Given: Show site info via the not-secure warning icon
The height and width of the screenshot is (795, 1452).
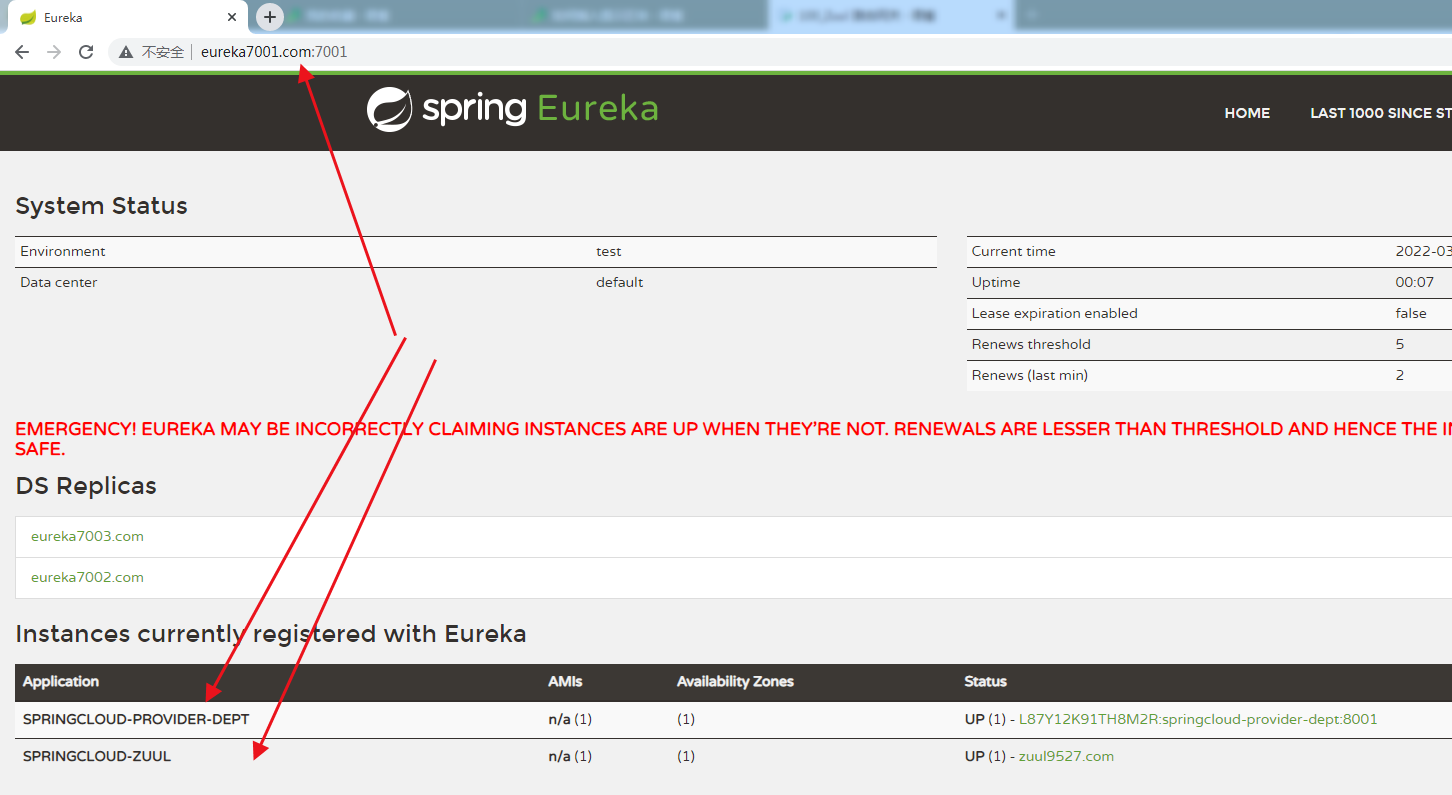Looking at the screenshot, I should point(126,52).
